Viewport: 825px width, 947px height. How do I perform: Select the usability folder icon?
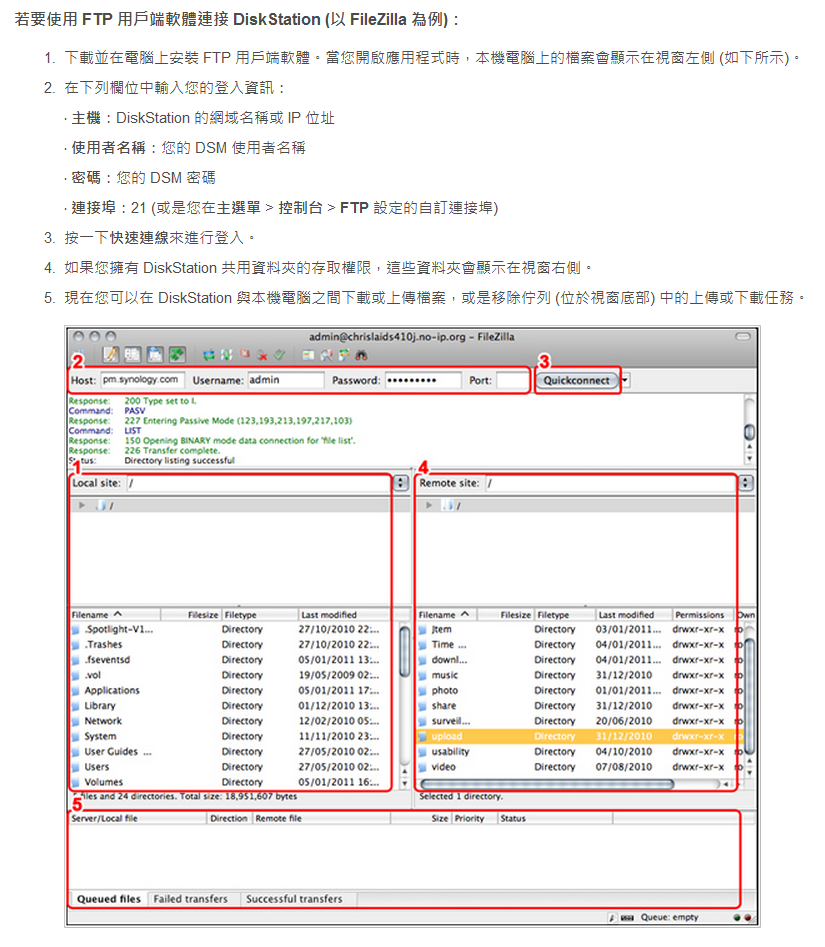423,752
